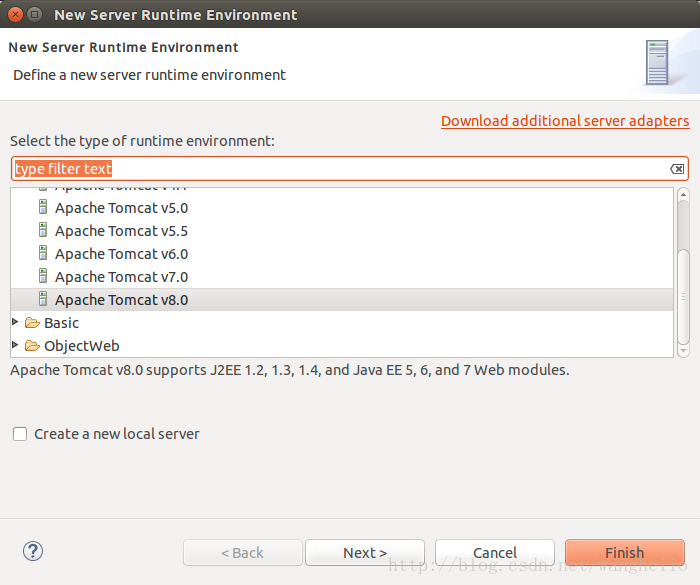Click the Basic folder icon
Image resolution: width=700 pixels, height=585 pixels.
[x=32, y=322]
